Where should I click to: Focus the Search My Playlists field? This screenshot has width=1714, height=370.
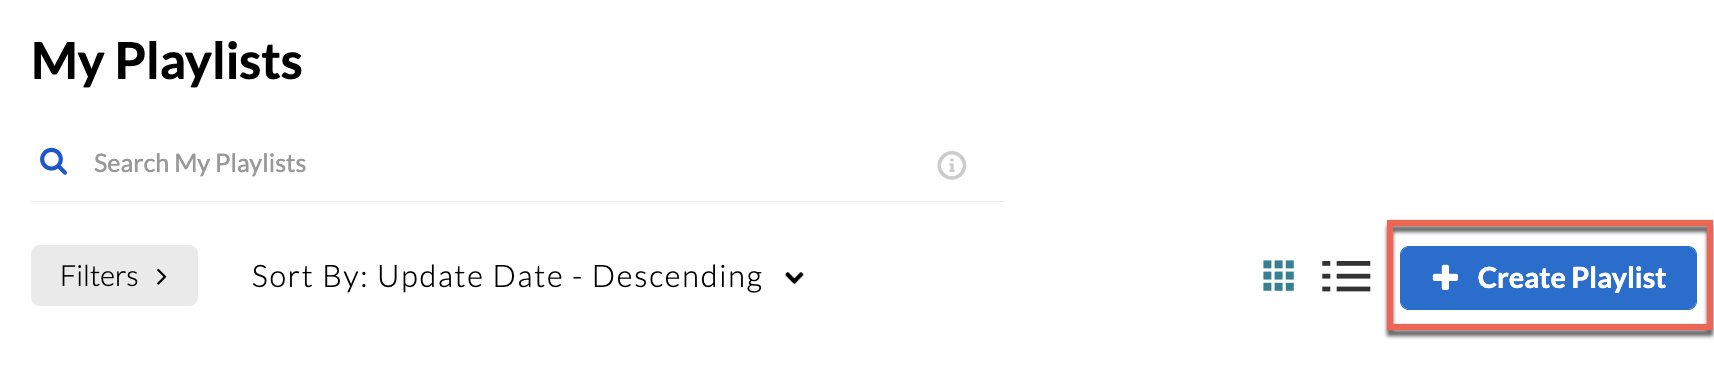517,163
